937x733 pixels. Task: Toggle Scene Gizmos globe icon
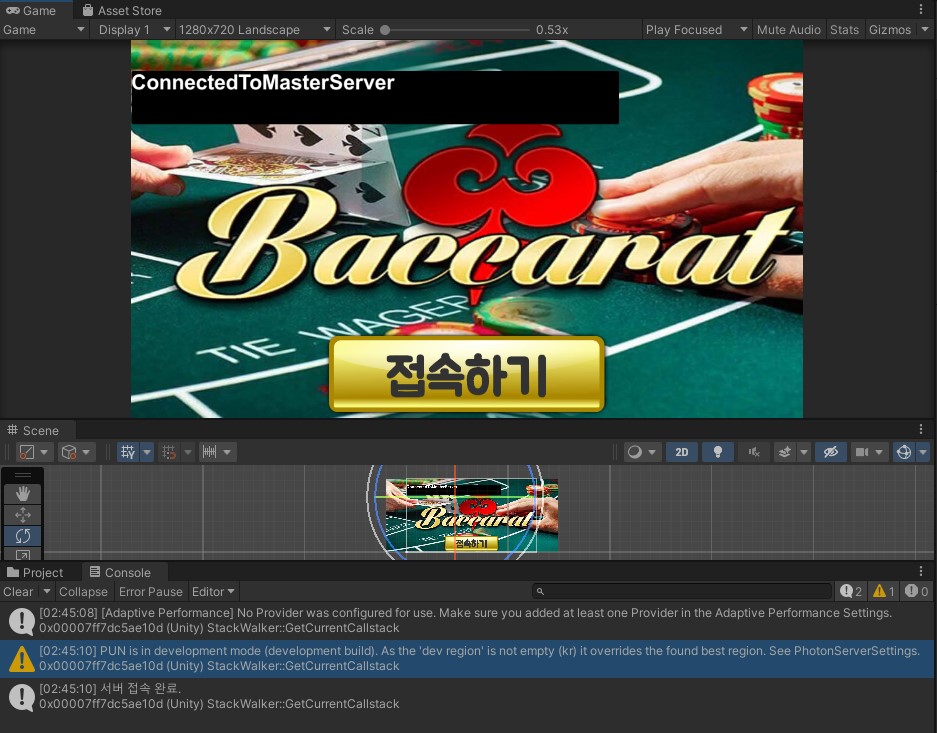pyautogui.click(x=904, y=452)
